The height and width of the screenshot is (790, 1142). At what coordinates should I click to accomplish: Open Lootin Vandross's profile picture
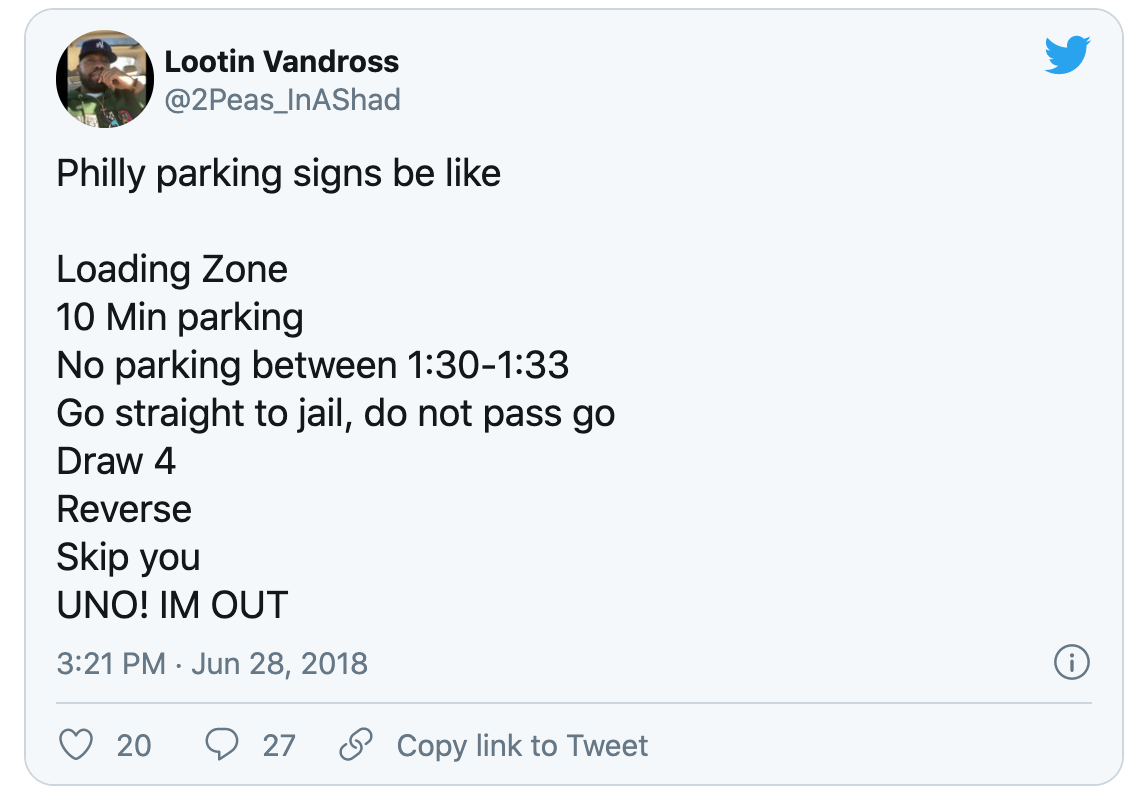pyautogui.click(x=104, y=78)
